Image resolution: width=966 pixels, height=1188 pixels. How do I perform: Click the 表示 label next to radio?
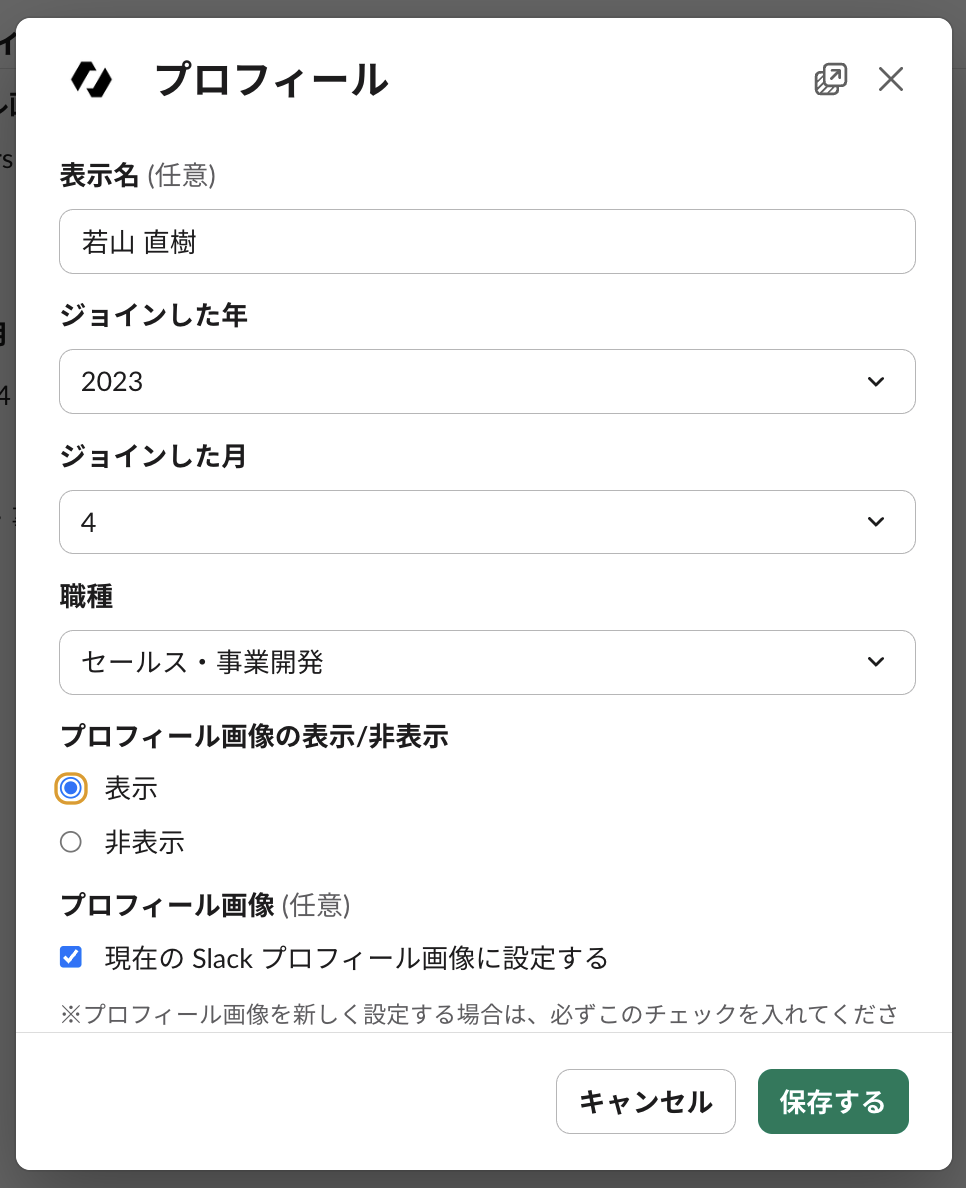pyautogui.click(x=131, y=788)
